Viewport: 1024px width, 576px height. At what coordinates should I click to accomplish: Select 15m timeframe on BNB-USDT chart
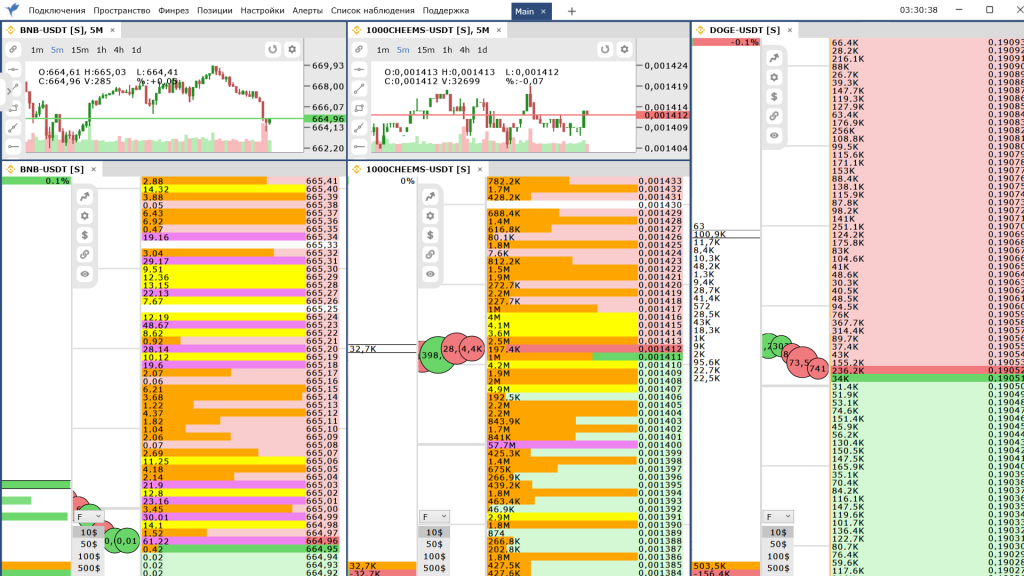[80, 50]
